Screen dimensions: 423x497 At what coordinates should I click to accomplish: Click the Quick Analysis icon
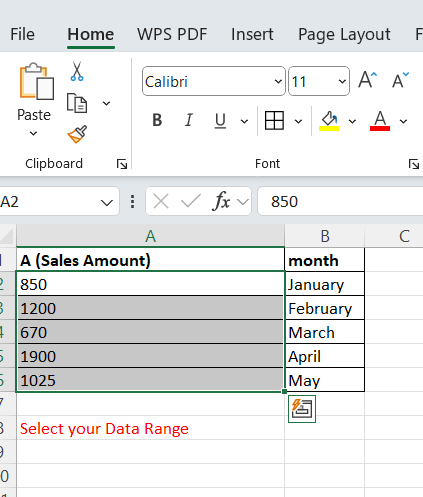click(x=302, y=409)
